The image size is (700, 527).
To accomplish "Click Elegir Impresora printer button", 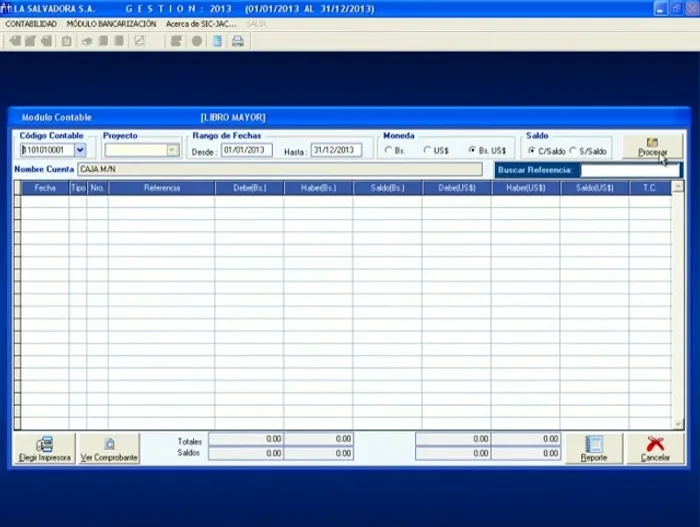I will (44, 449).
